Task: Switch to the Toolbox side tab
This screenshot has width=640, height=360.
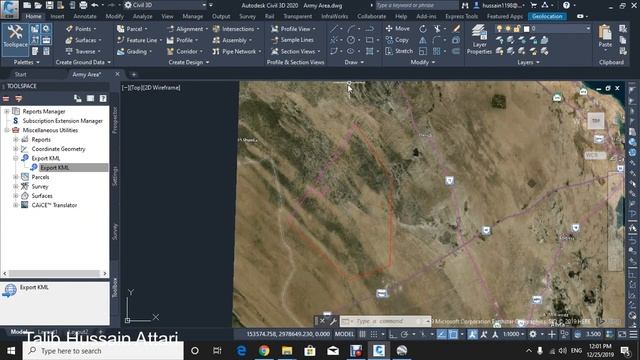Action: tap(115, 287)
